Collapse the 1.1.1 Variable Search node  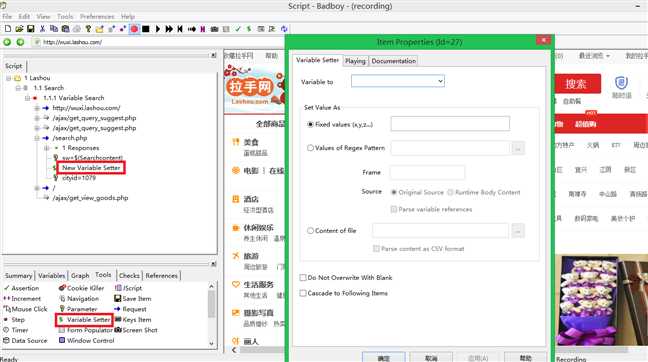point(27,98)
